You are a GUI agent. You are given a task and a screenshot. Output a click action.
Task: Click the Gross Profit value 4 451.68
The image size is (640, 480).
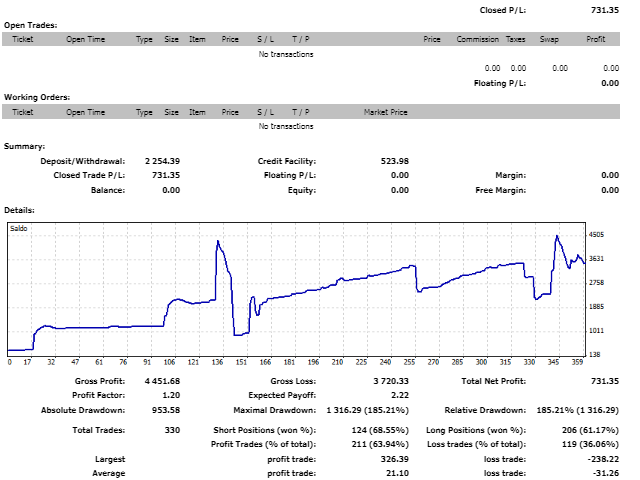point(162,381)
